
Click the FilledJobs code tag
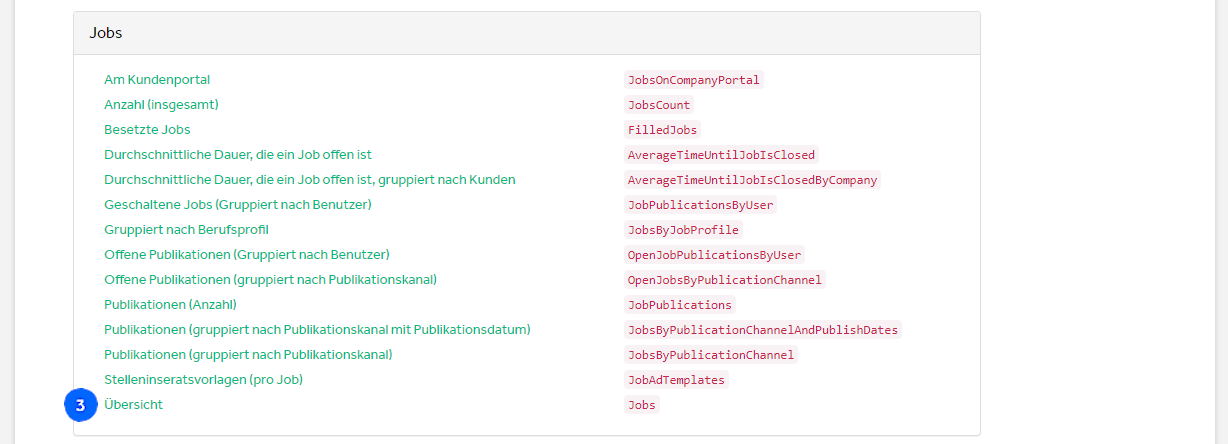point(662,130)
